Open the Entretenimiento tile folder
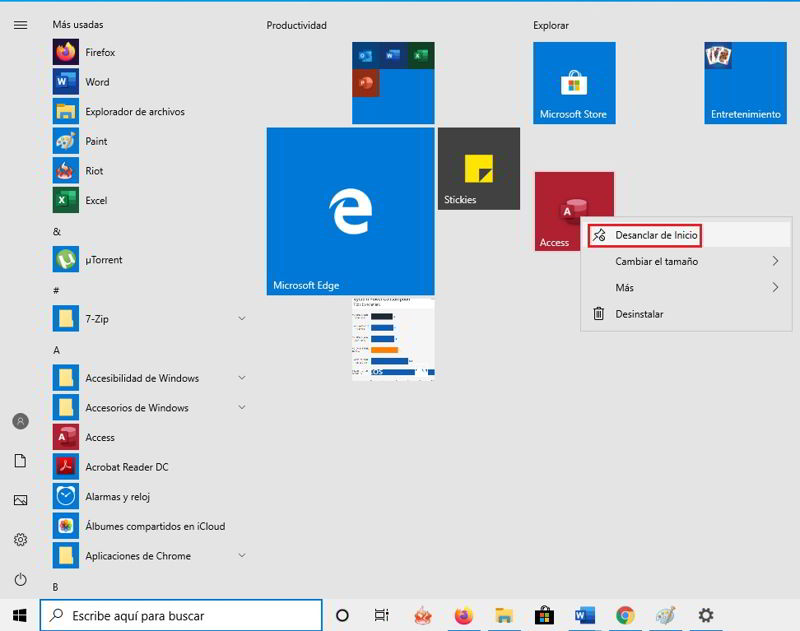The width and height of the screenshot is (800, 631). coord(745,83)
